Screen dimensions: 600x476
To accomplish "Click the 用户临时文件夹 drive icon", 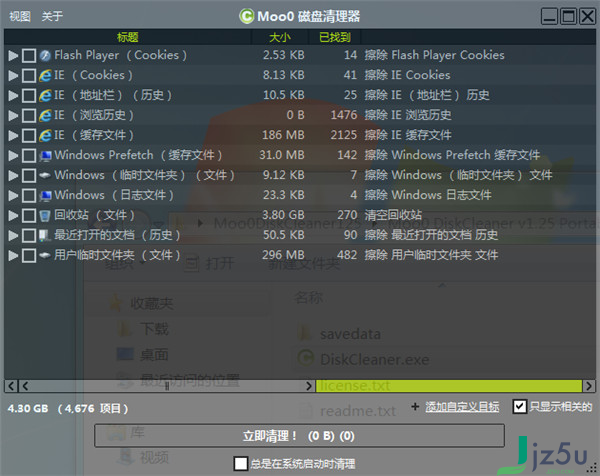I will click(x=45, y=255).
